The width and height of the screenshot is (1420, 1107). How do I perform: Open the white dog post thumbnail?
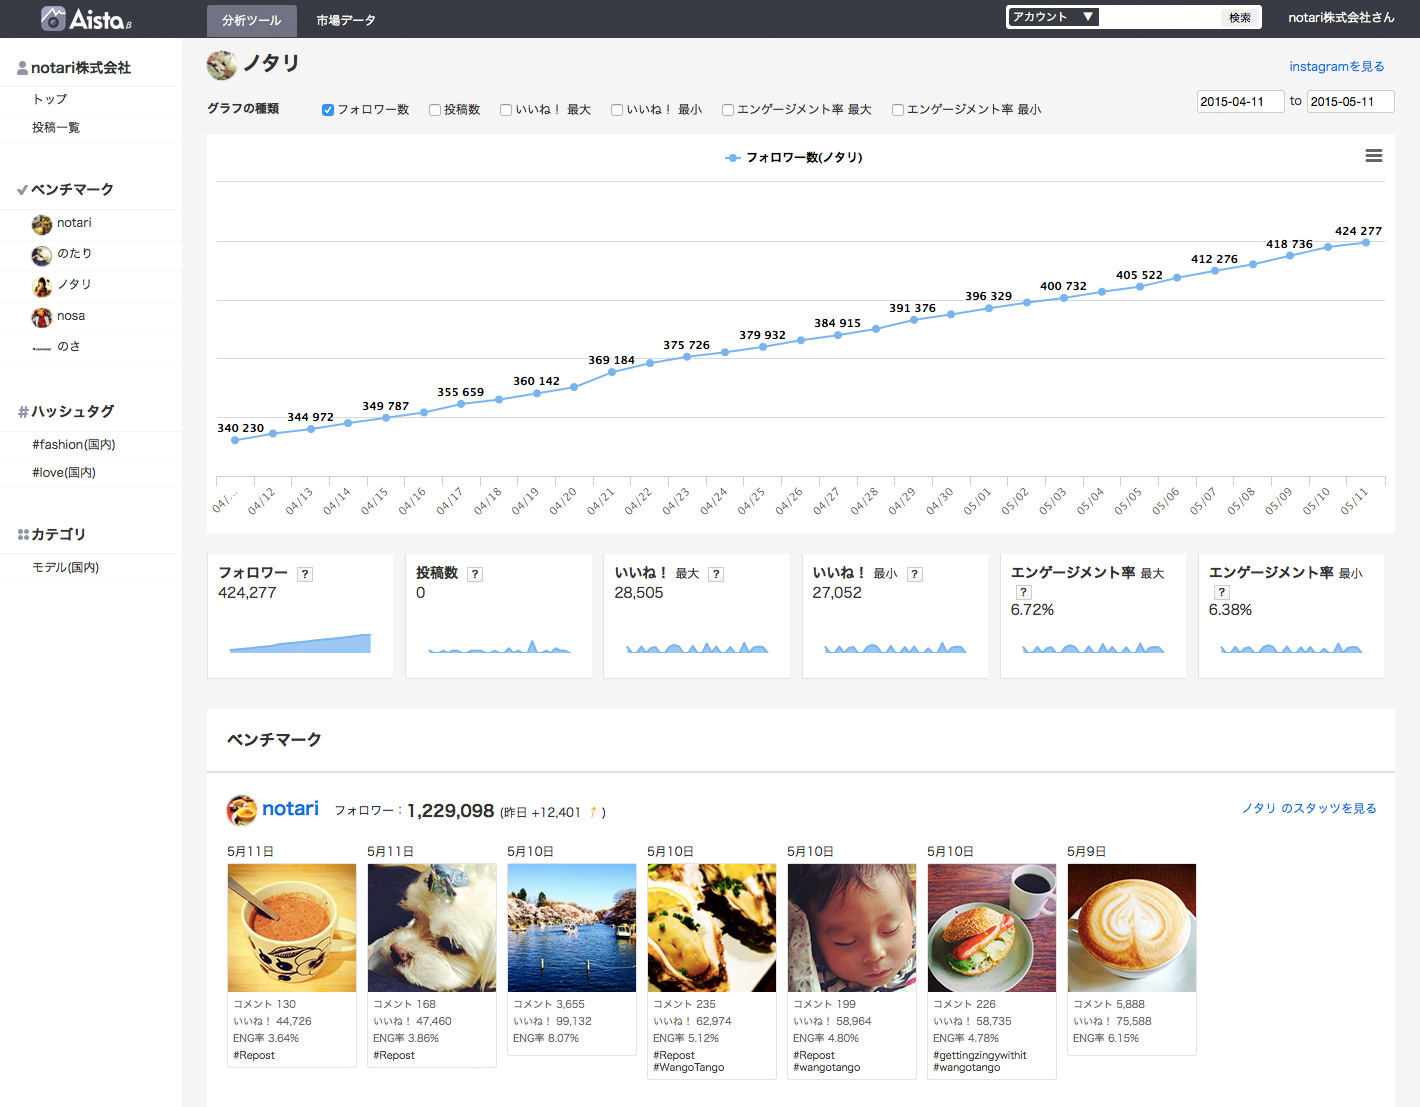pyautogui.click(x=432, y=928)
